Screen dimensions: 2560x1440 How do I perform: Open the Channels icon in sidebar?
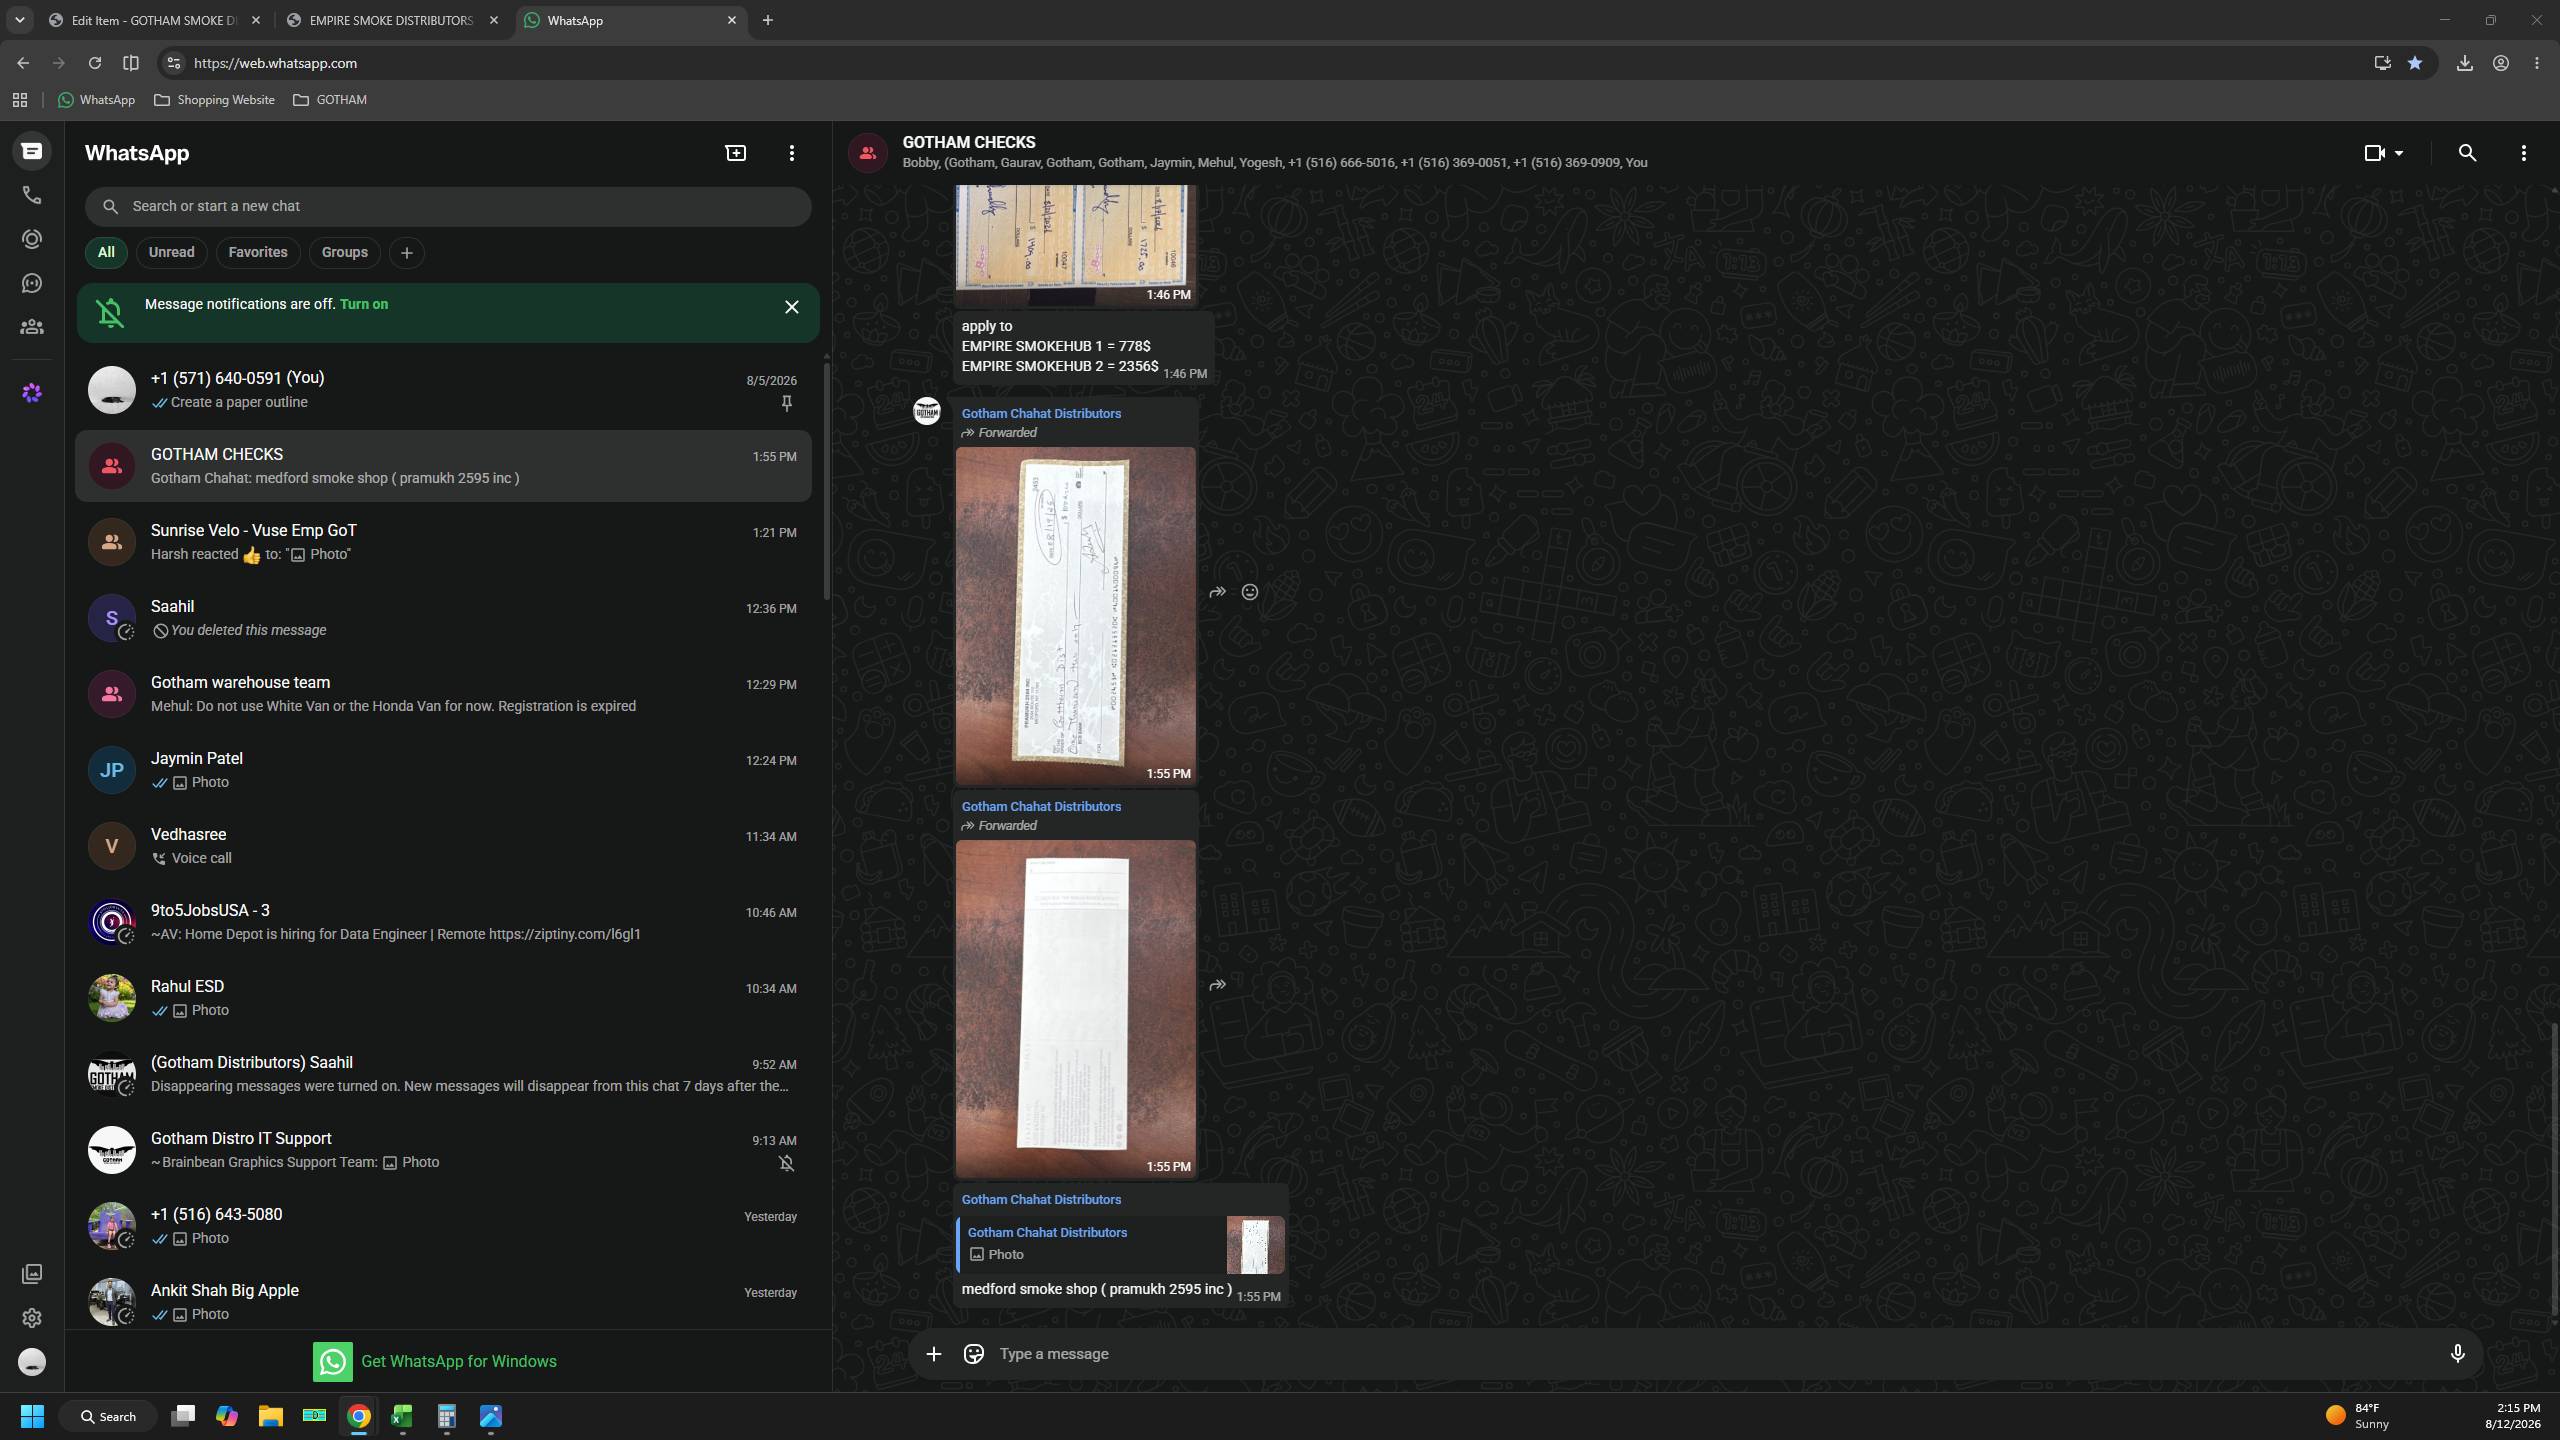pos(32,283)
